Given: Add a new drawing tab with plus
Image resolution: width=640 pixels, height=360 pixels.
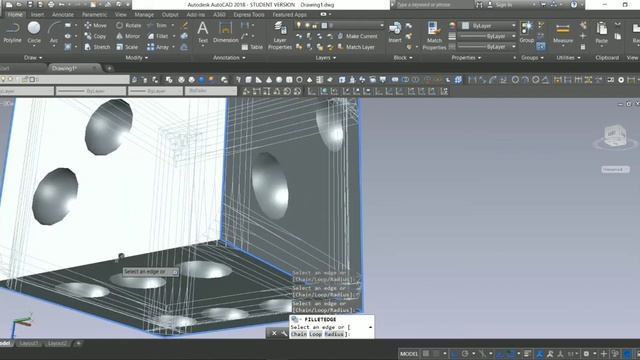Looking at the screenshot, I should pos(109,69).
